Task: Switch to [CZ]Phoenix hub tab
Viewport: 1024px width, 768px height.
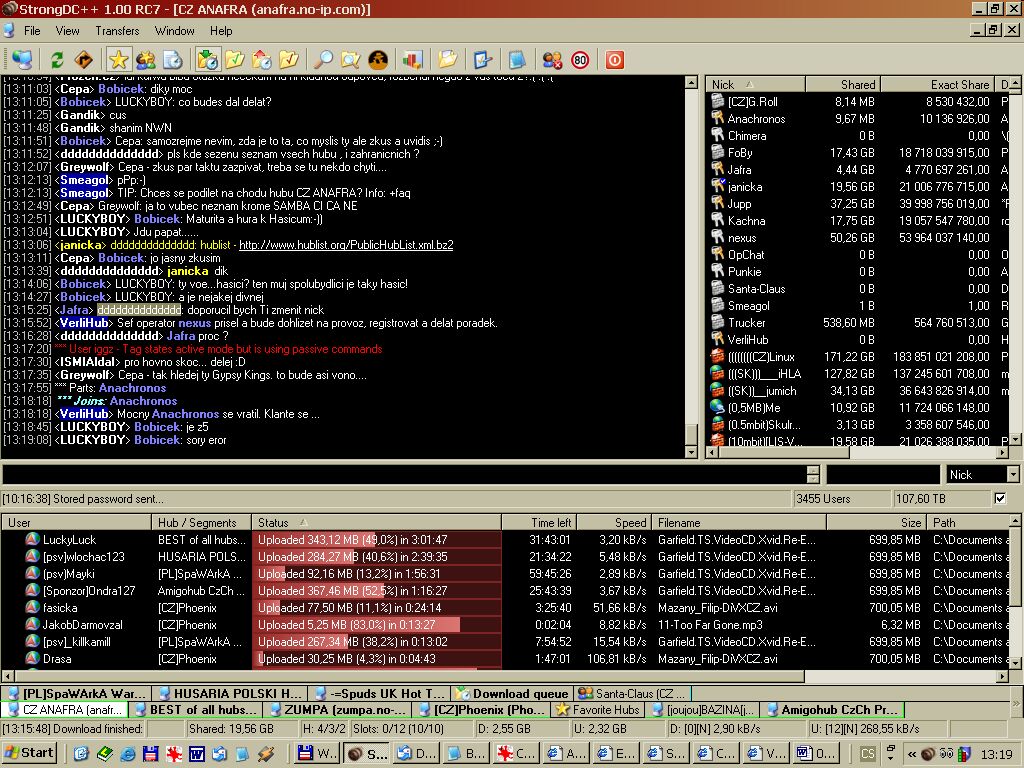Action: (x=482, y=710)
